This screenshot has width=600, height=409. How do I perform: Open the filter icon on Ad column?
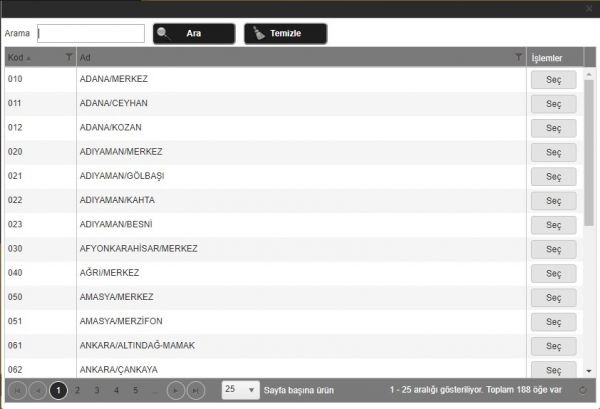(x=518, y=57)
